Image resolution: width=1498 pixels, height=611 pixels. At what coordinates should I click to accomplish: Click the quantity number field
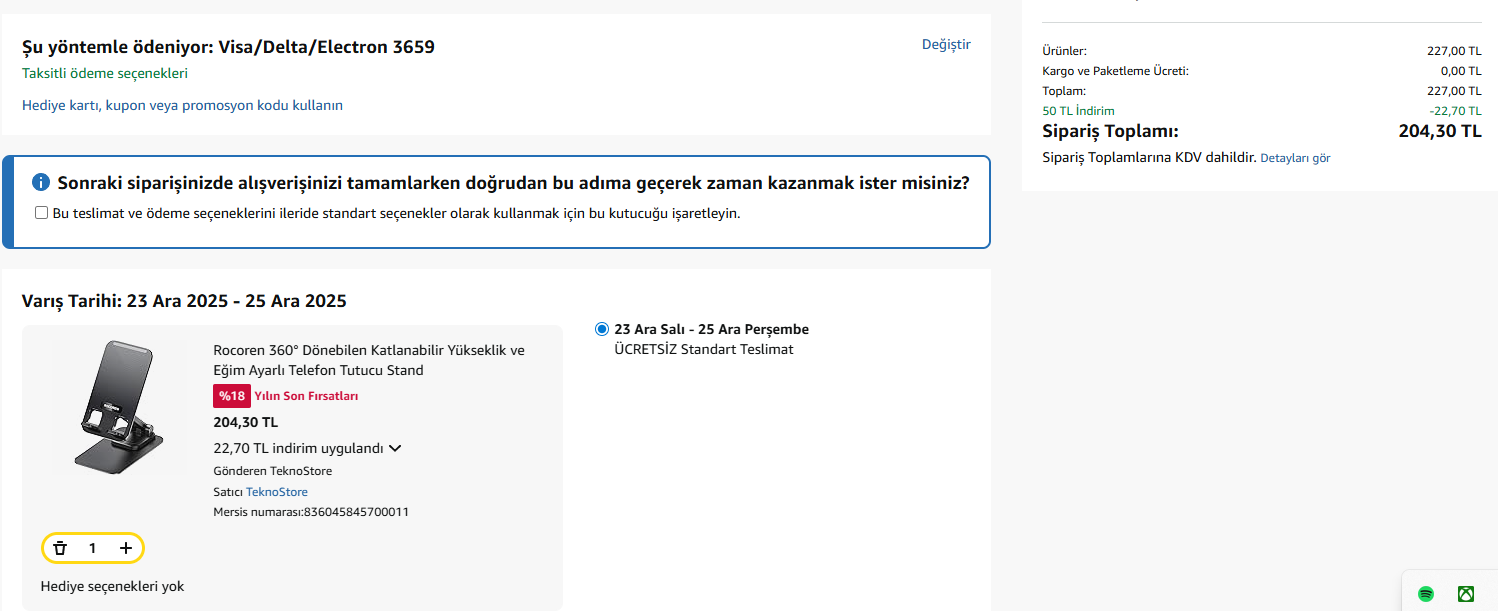tap(93, 548)
